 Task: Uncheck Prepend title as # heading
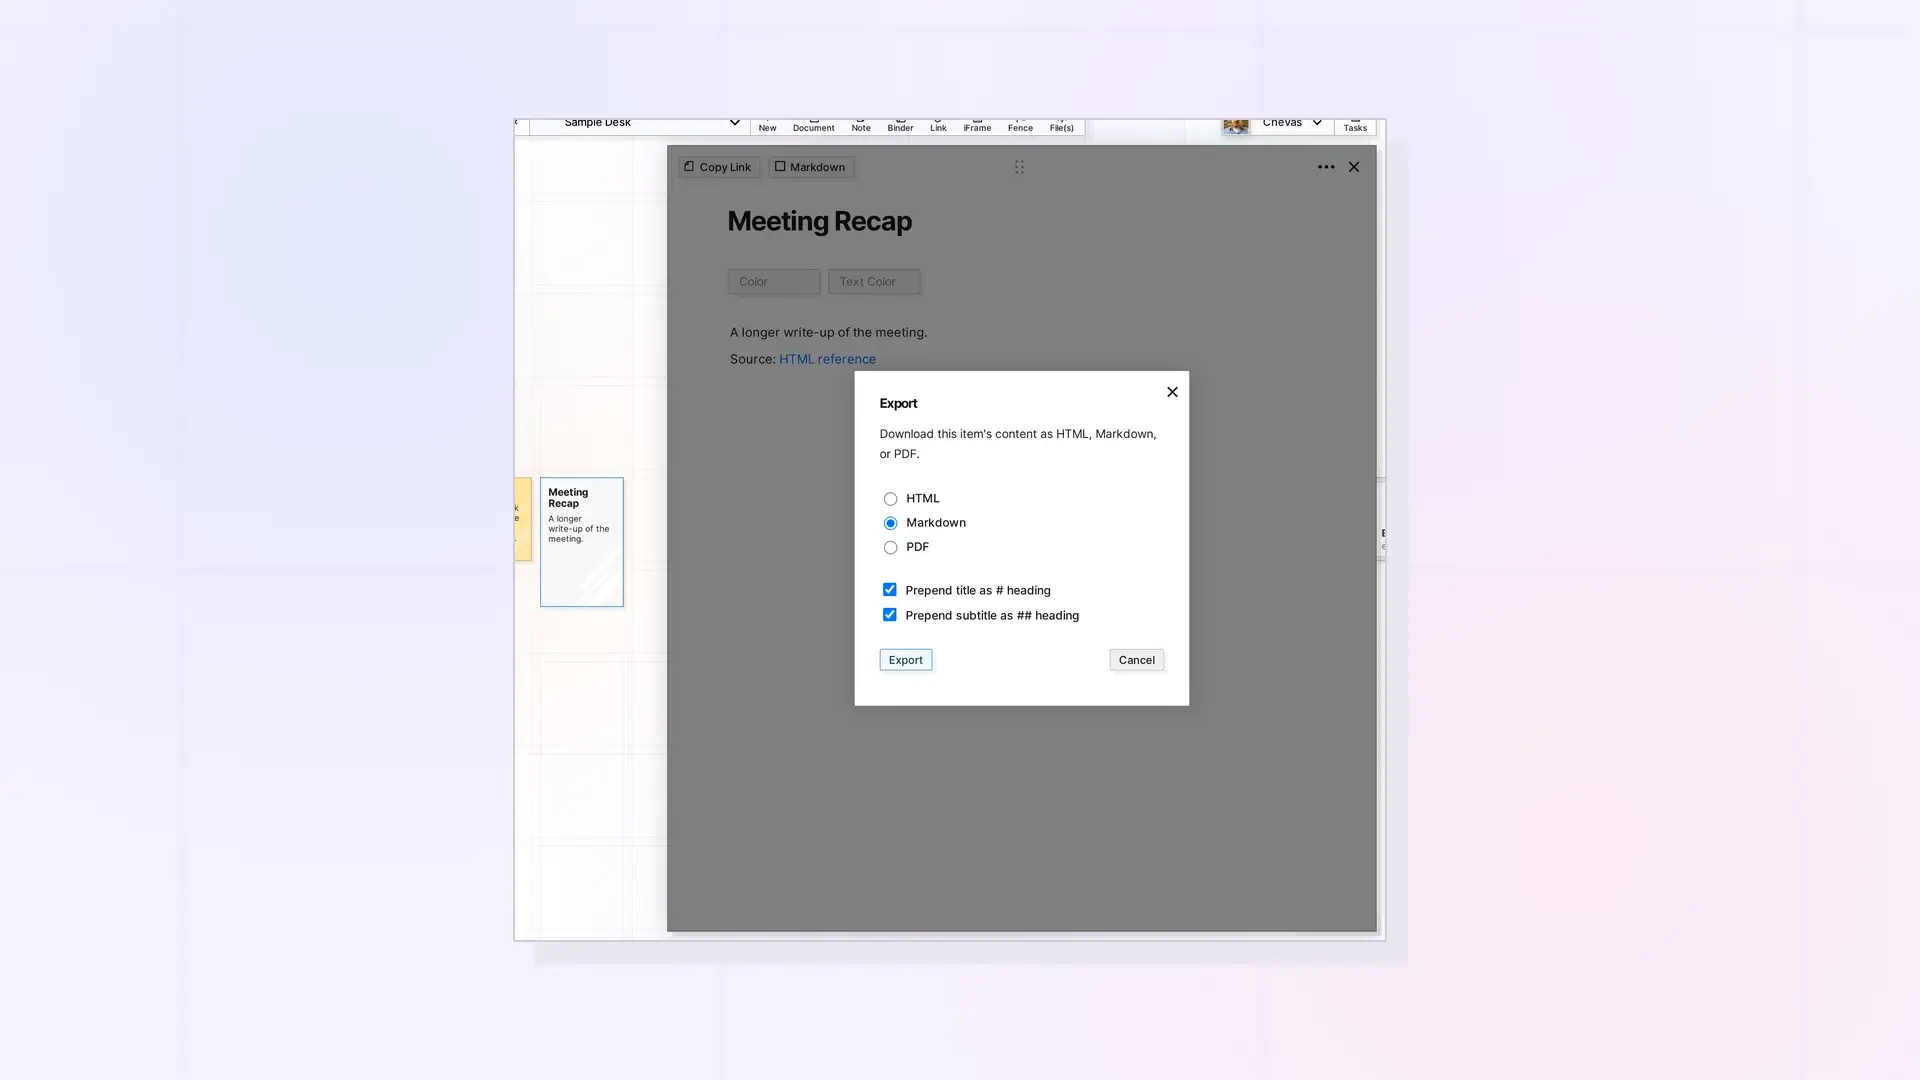(x=889, y=590)
